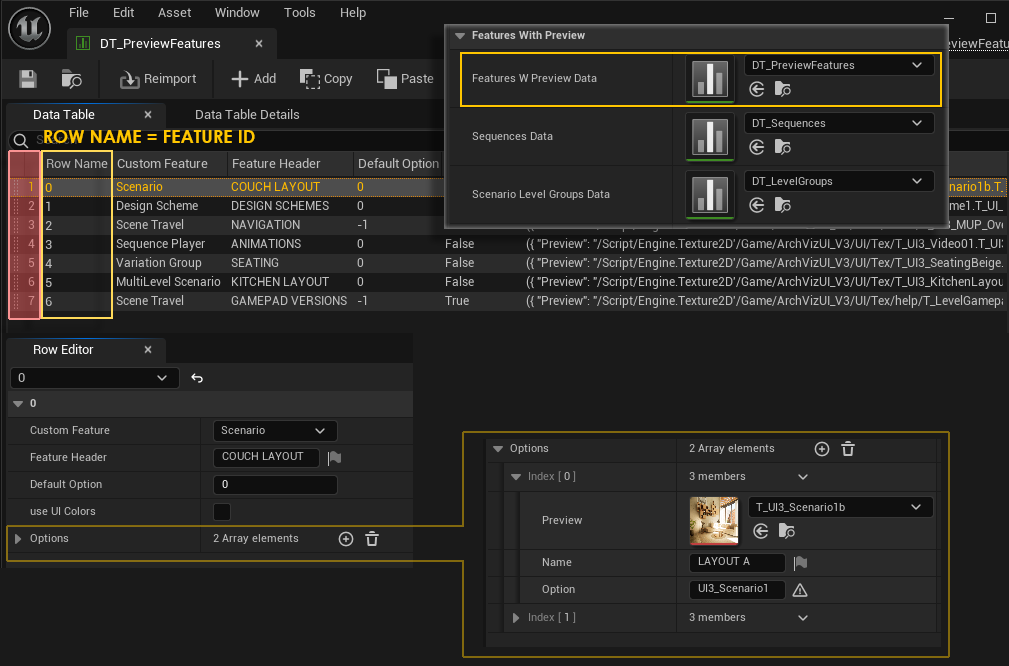
Task: Empty the array in expanded Options panel
Action: [848, 449]
